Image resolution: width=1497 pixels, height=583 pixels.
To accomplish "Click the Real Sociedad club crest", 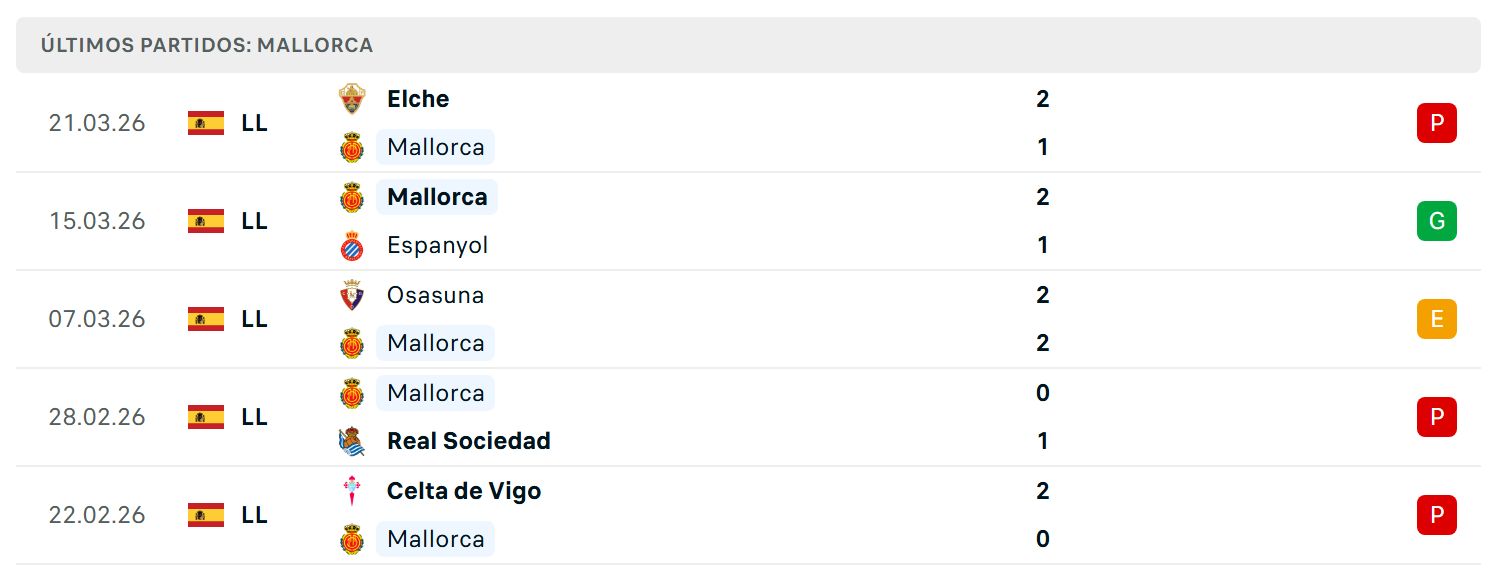I will tap(351, 441).
